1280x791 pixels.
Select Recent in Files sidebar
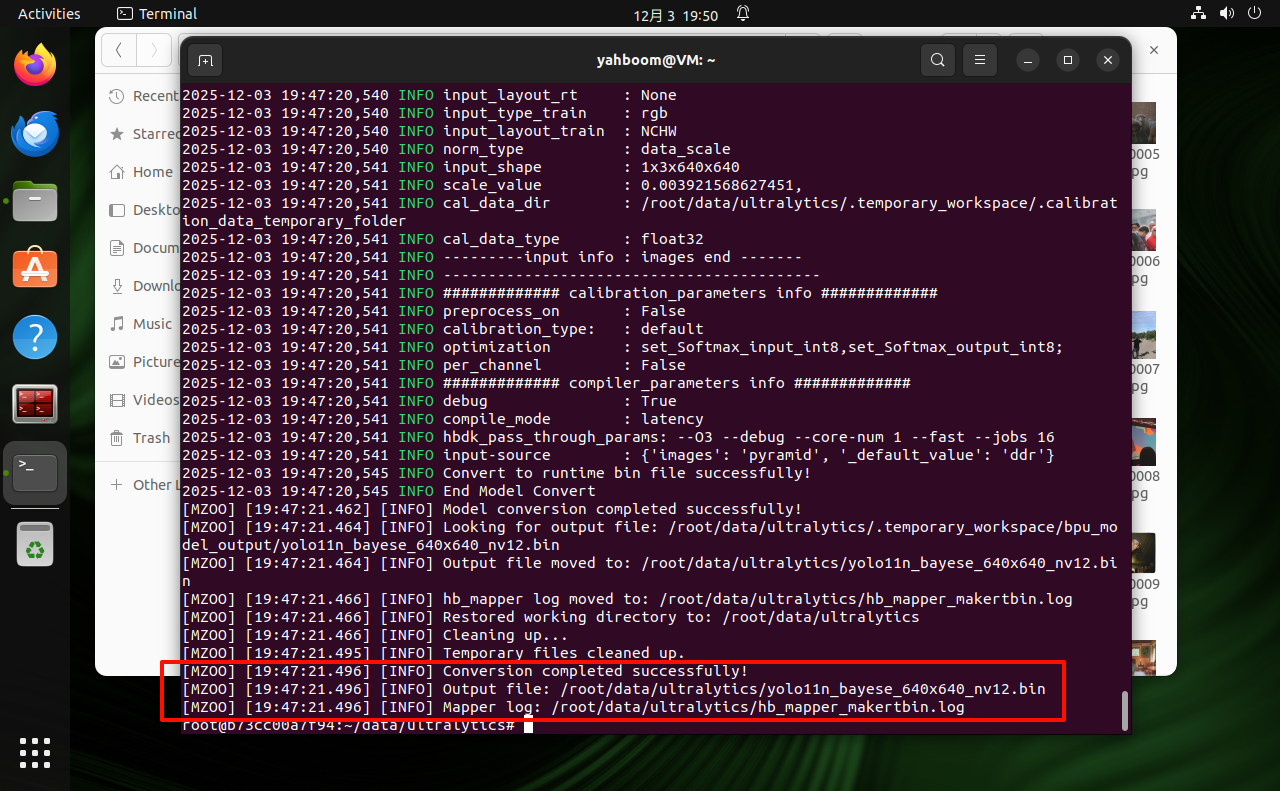145,96
